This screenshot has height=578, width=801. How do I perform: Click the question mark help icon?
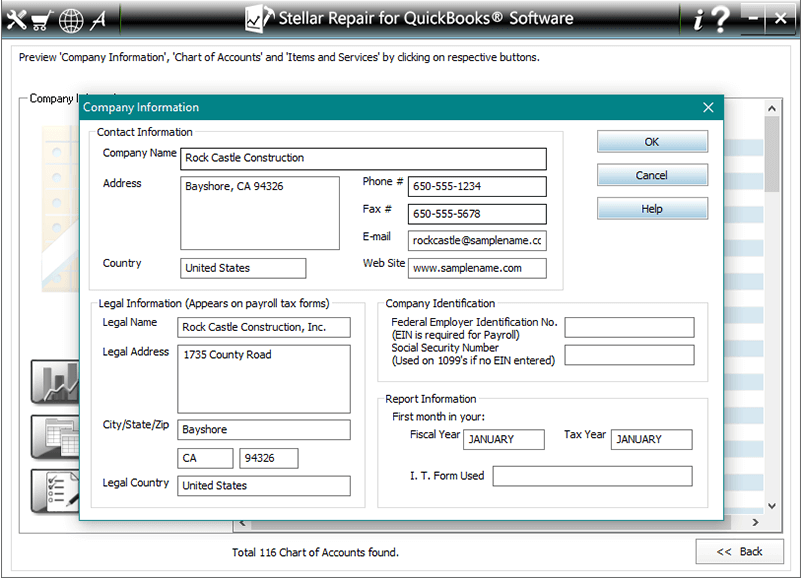pos(719,19)
